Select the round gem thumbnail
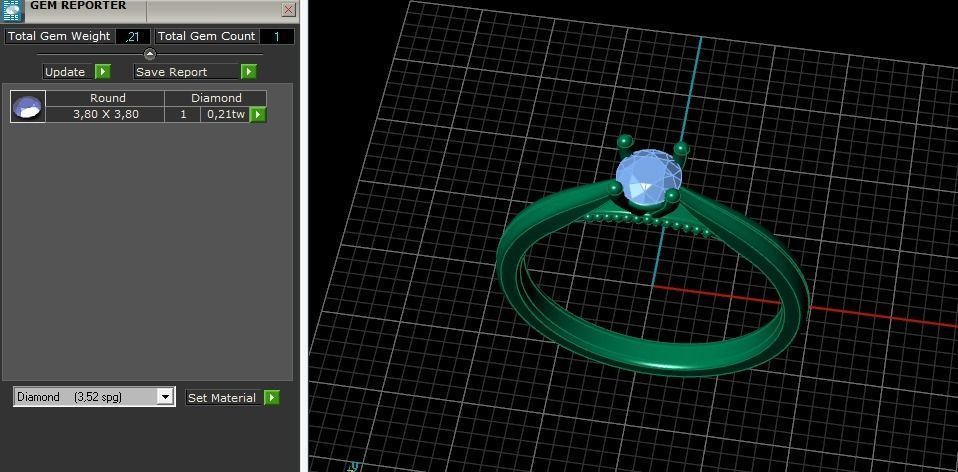The height and width of the screenshot is (472, 958). (x=27, y=107)
